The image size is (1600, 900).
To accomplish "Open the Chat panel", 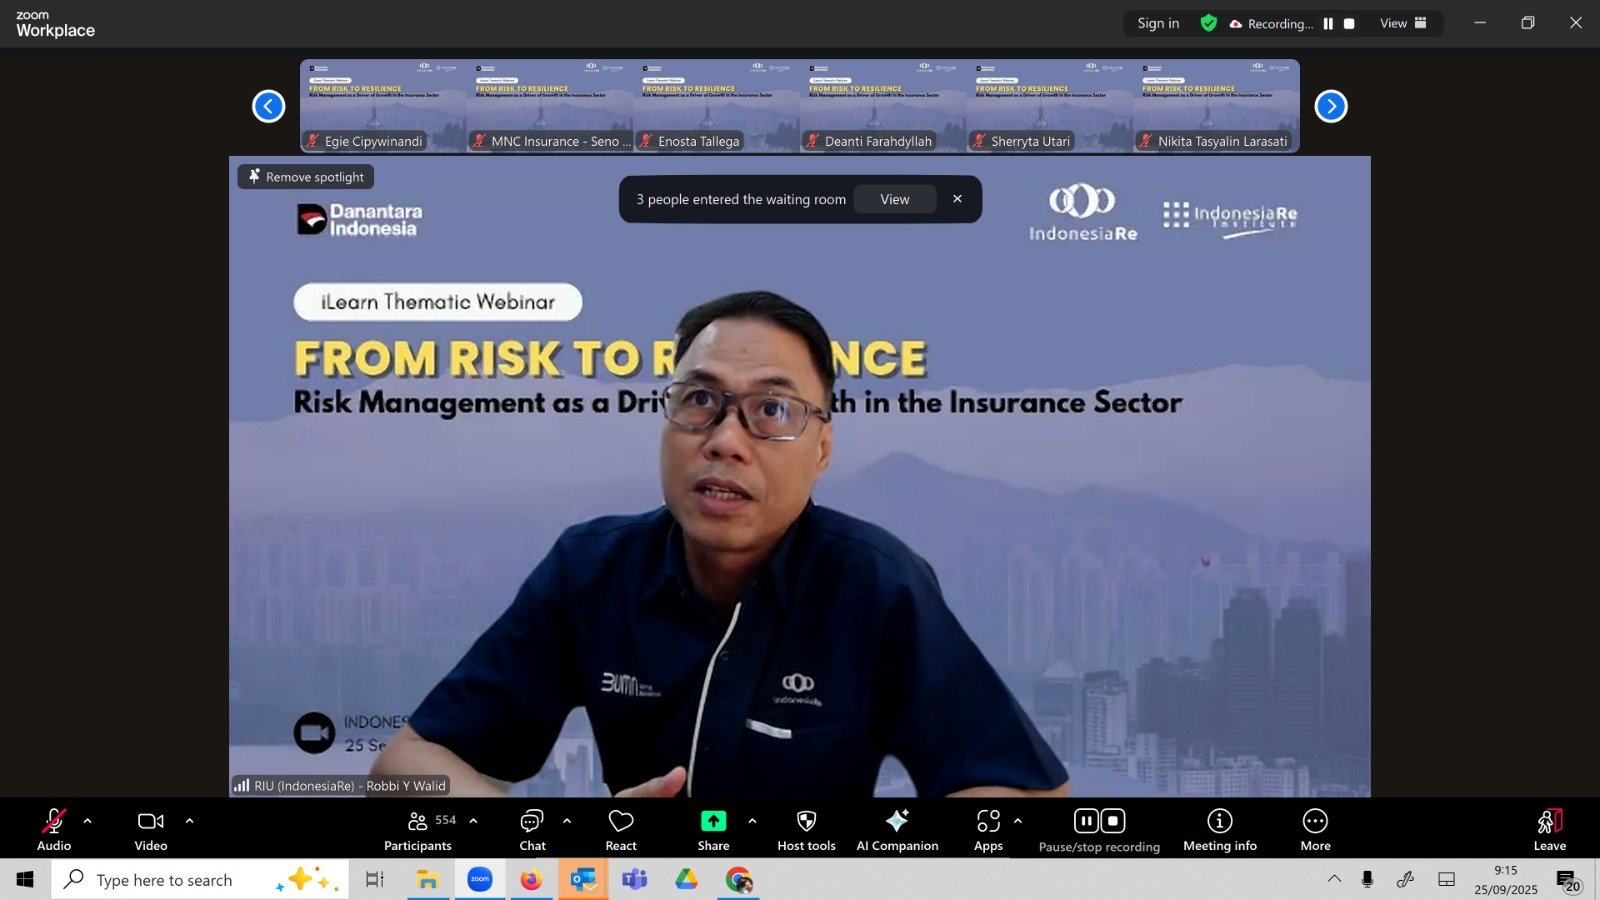I will [x=532, y=829].
